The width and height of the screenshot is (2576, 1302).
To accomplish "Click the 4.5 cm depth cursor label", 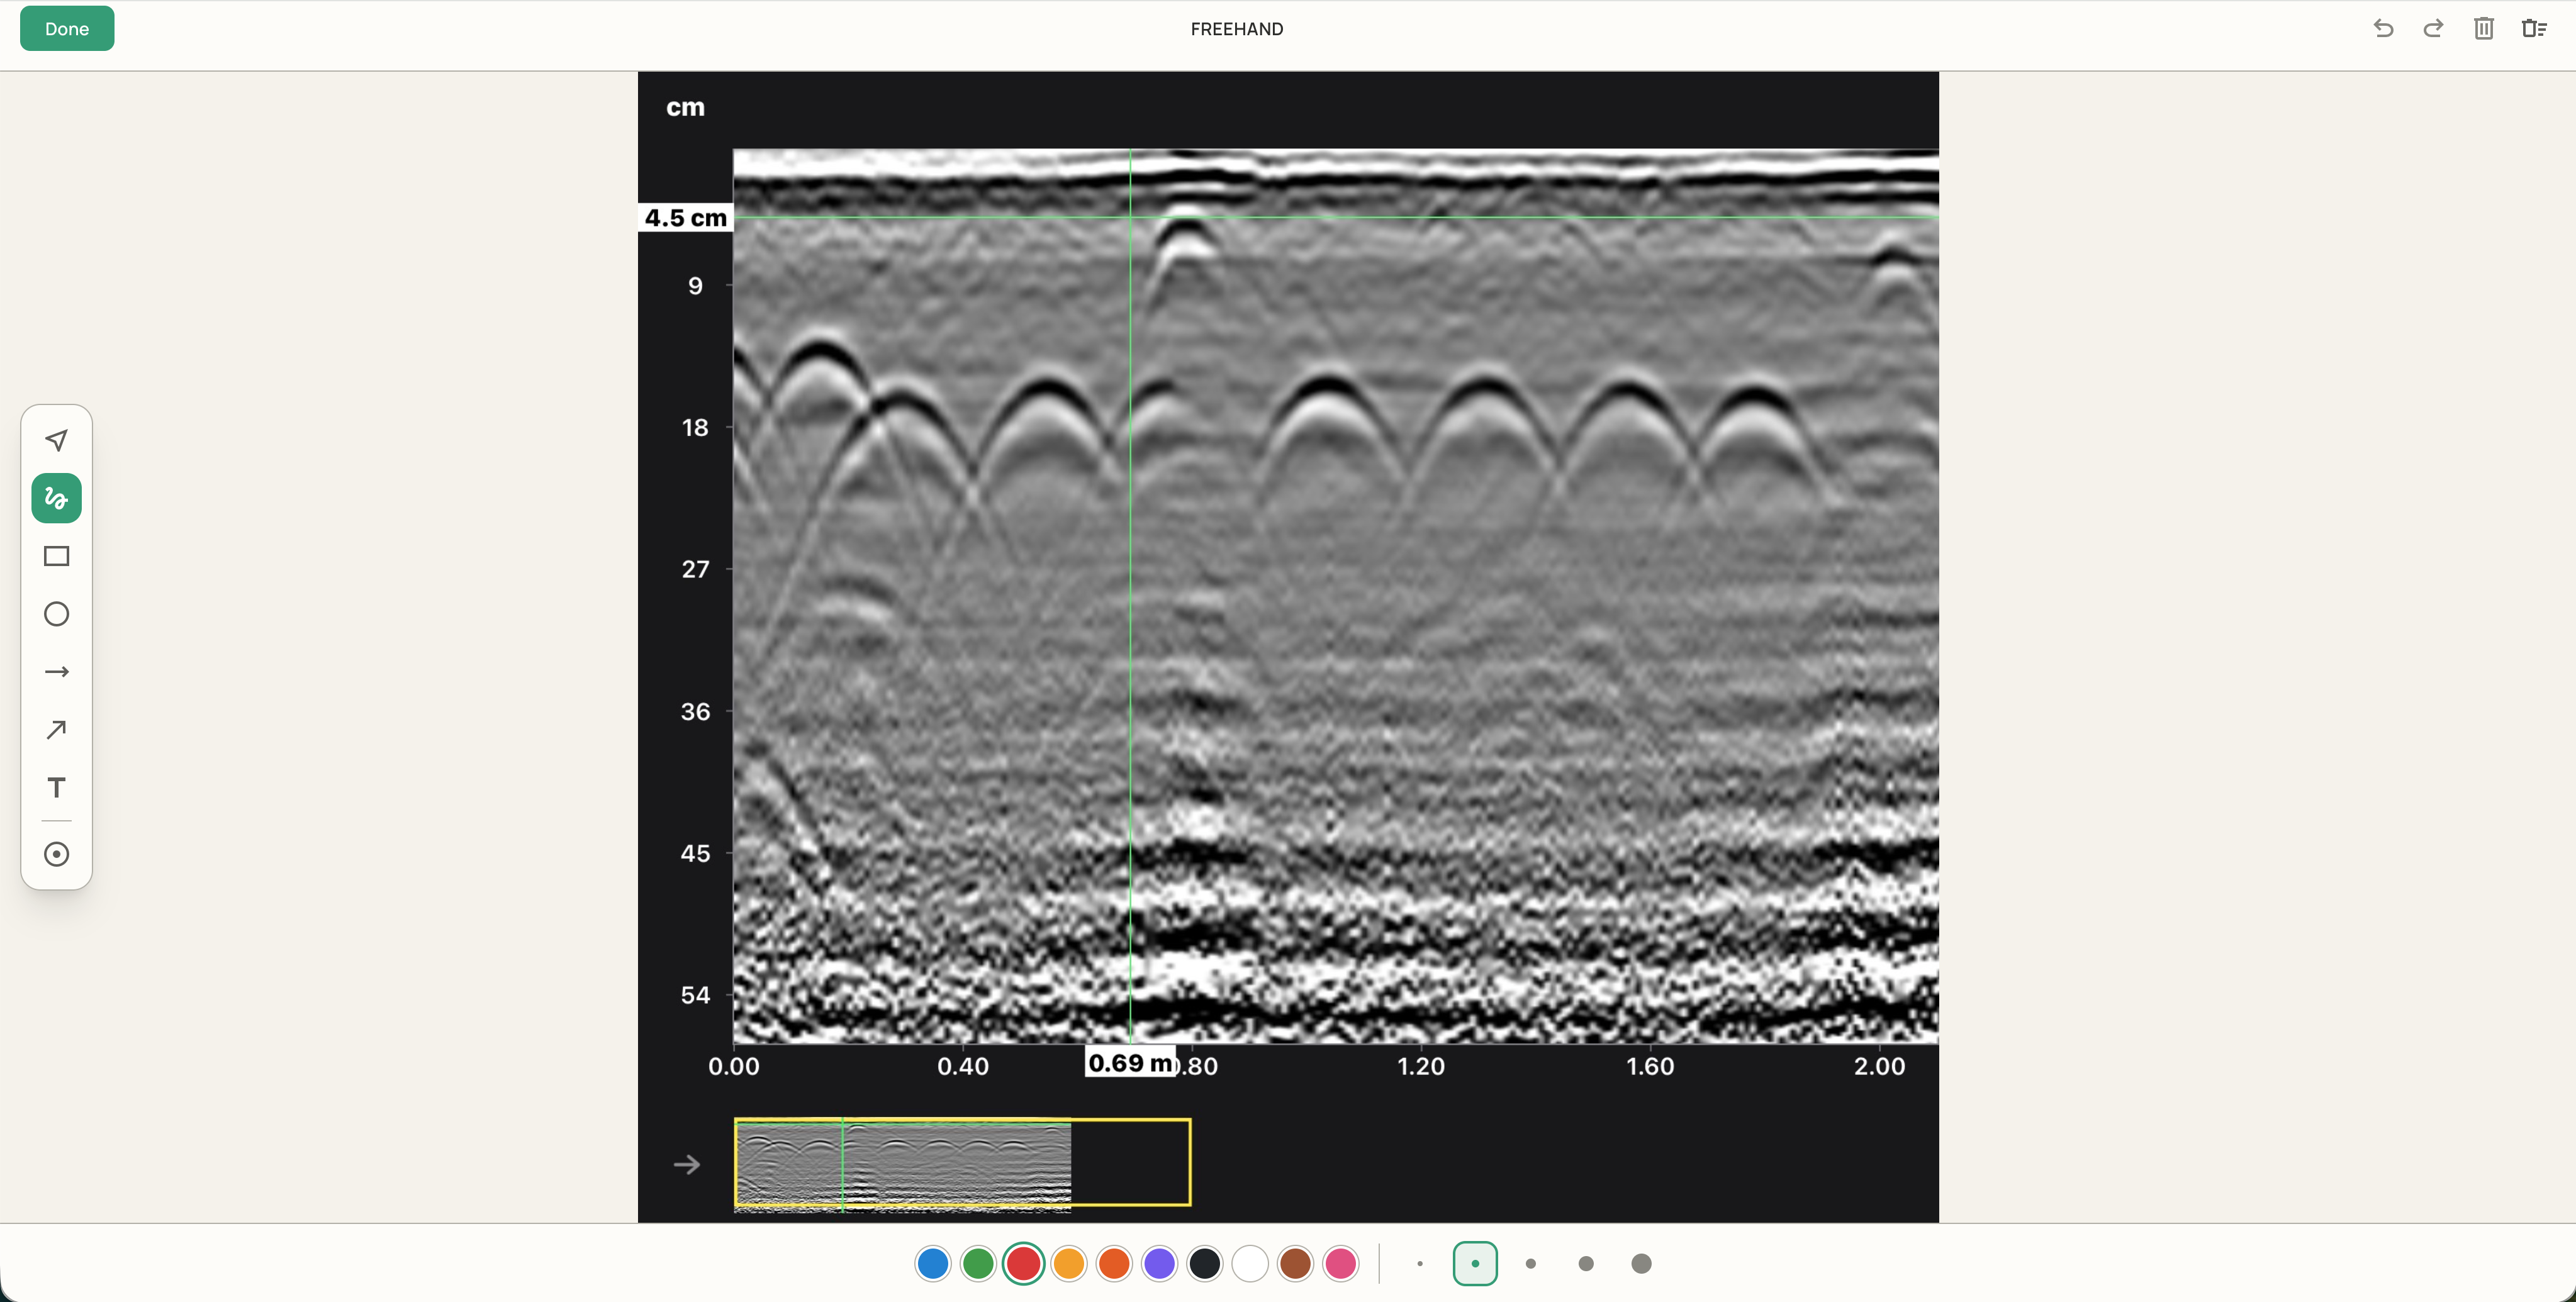I will 686,218.
